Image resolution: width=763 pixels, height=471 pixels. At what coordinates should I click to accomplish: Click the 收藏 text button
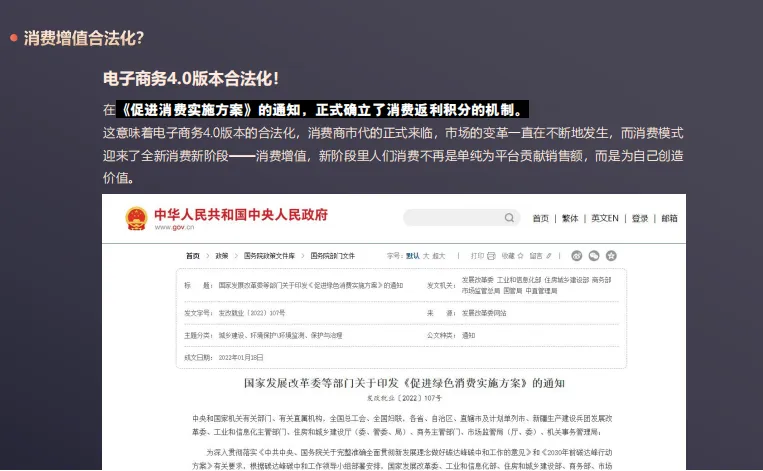[508, 256]
